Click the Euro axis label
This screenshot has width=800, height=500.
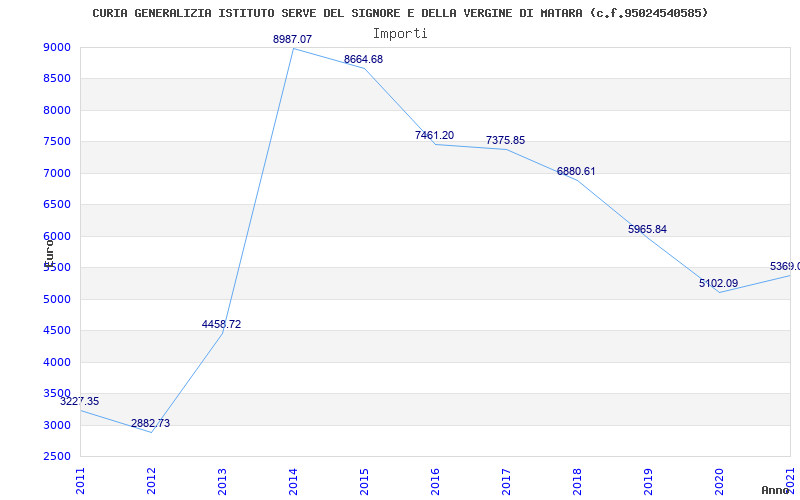(x=49, y=253)
